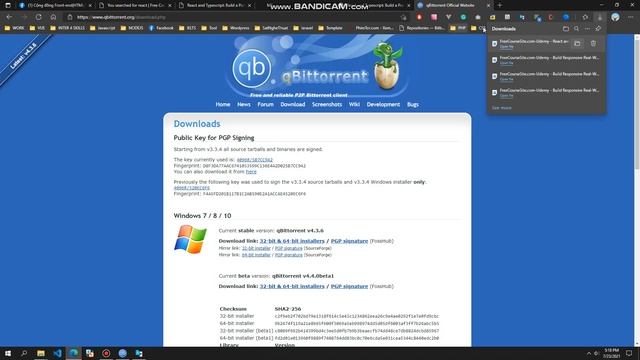
Task: Click the qBittorrent qb logo
Action: coord(252,68)
